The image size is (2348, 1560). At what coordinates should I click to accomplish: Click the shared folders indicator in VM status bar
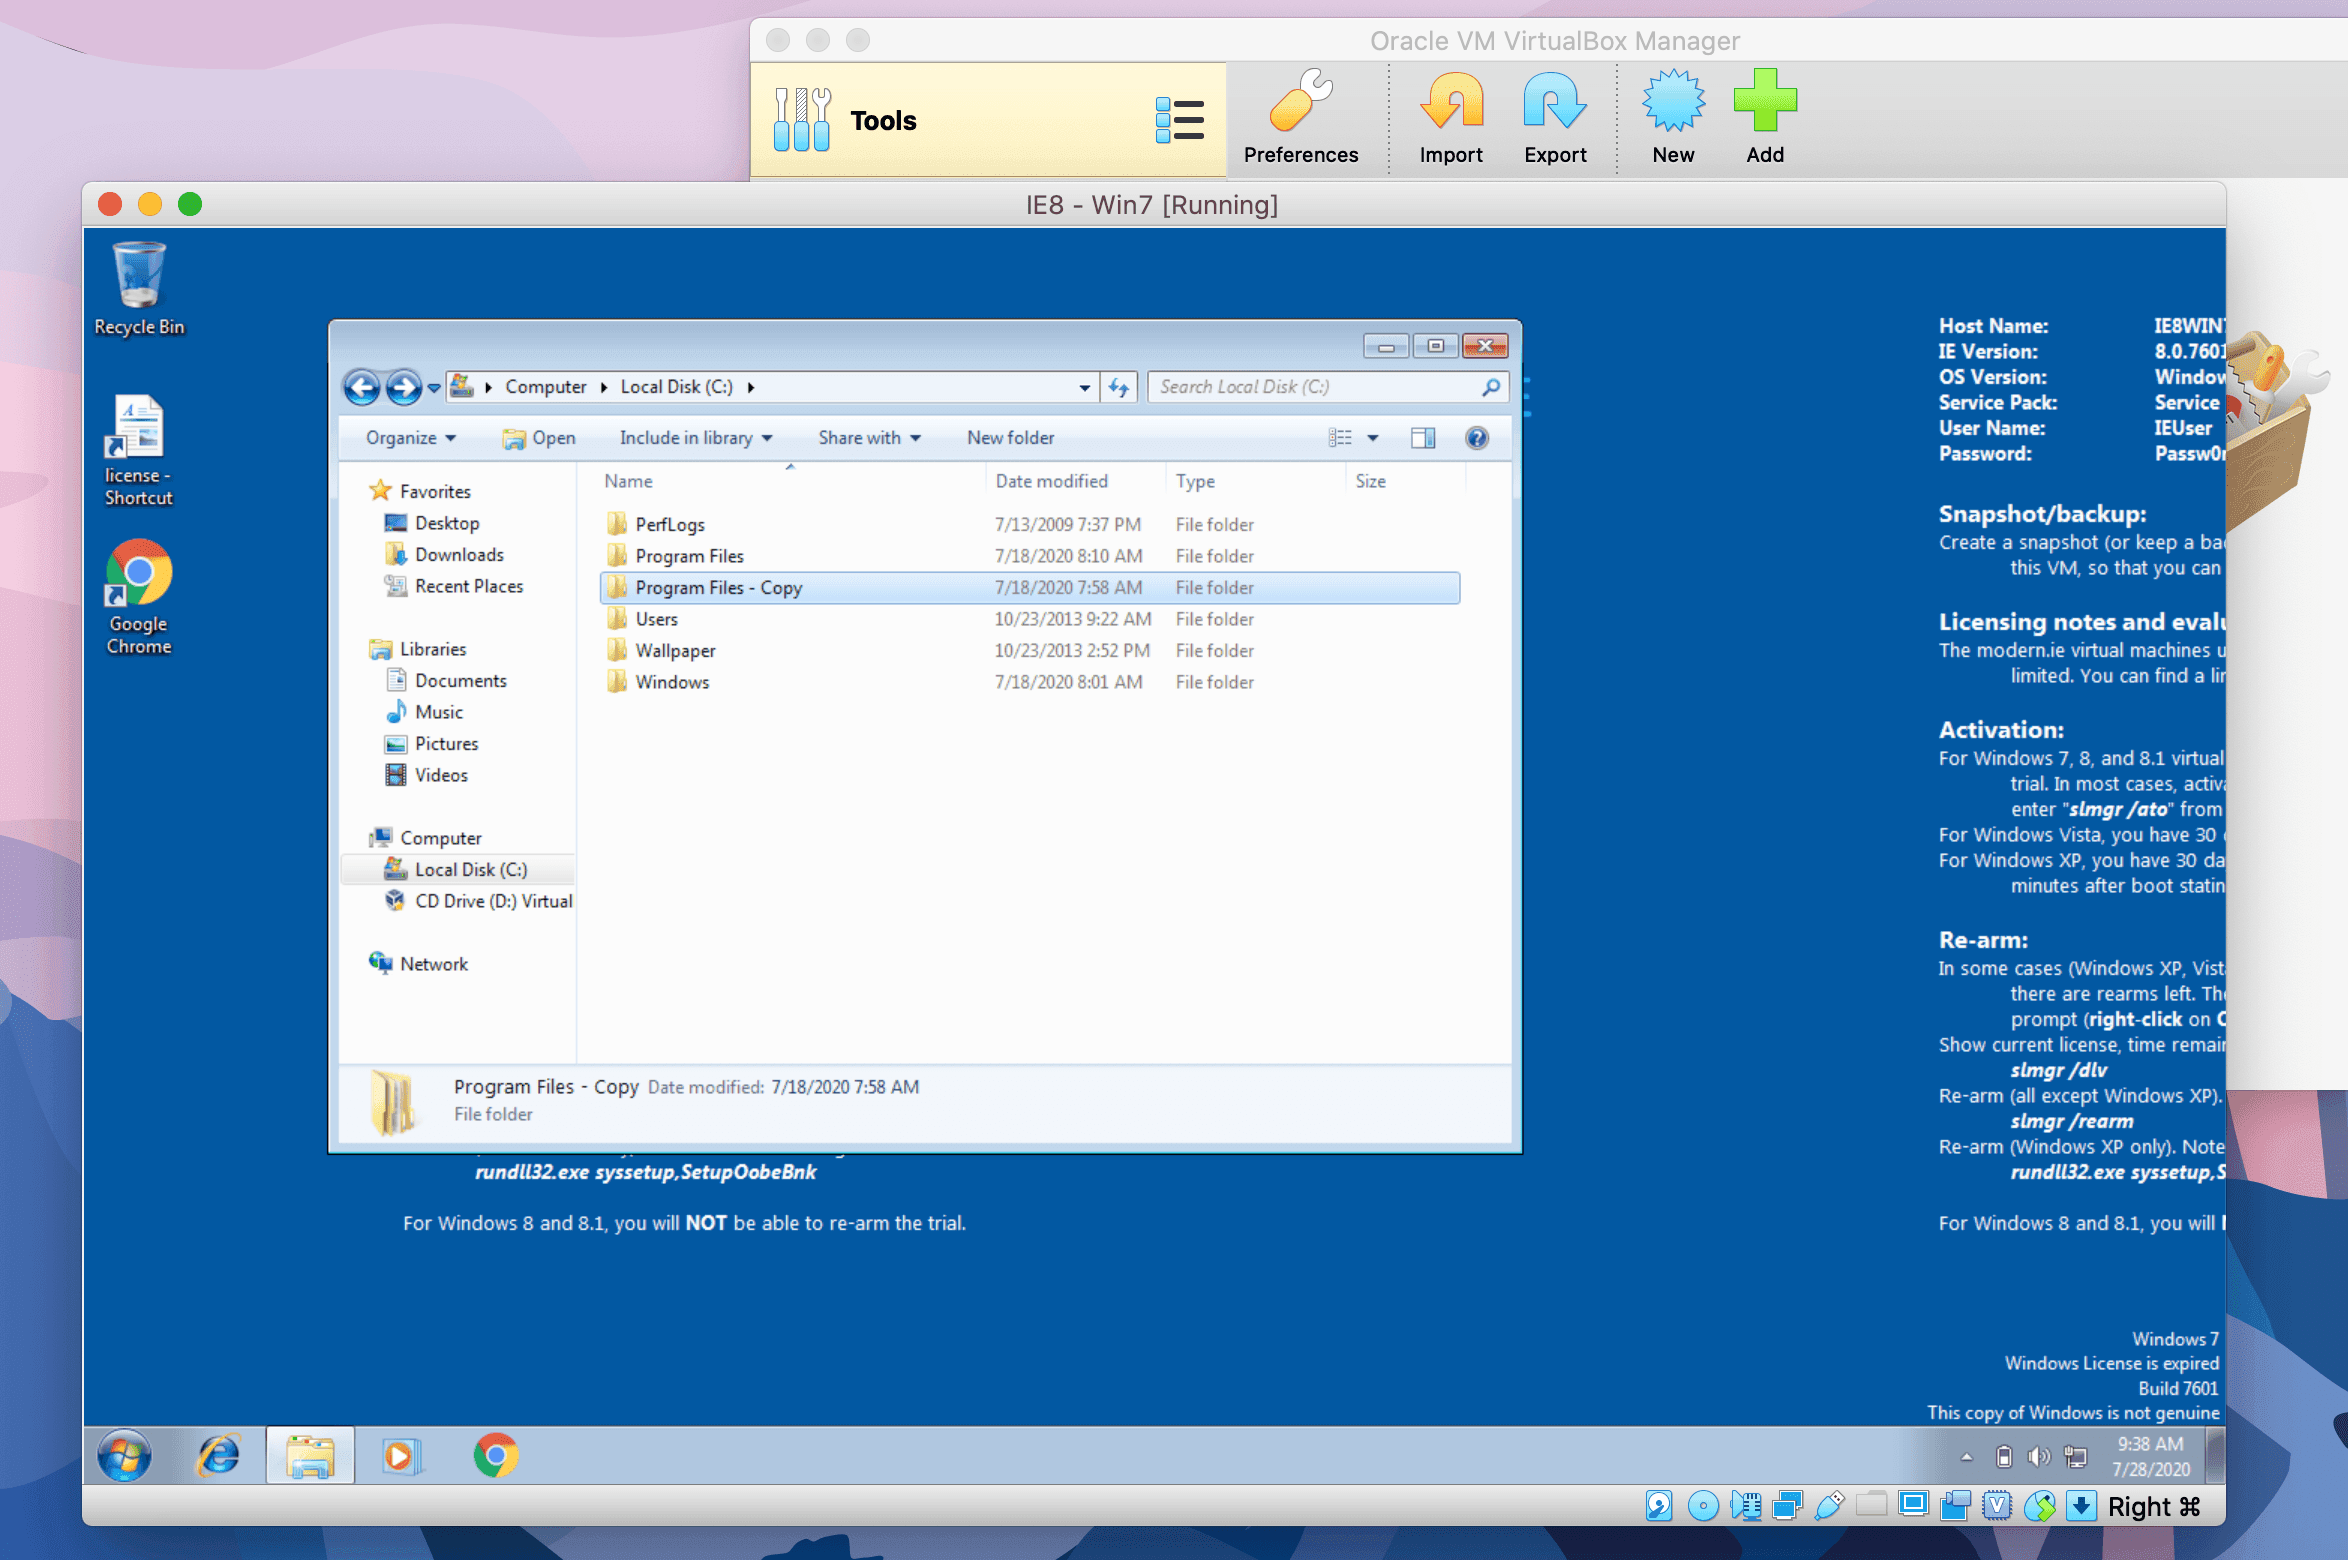click(1871, 1505)
